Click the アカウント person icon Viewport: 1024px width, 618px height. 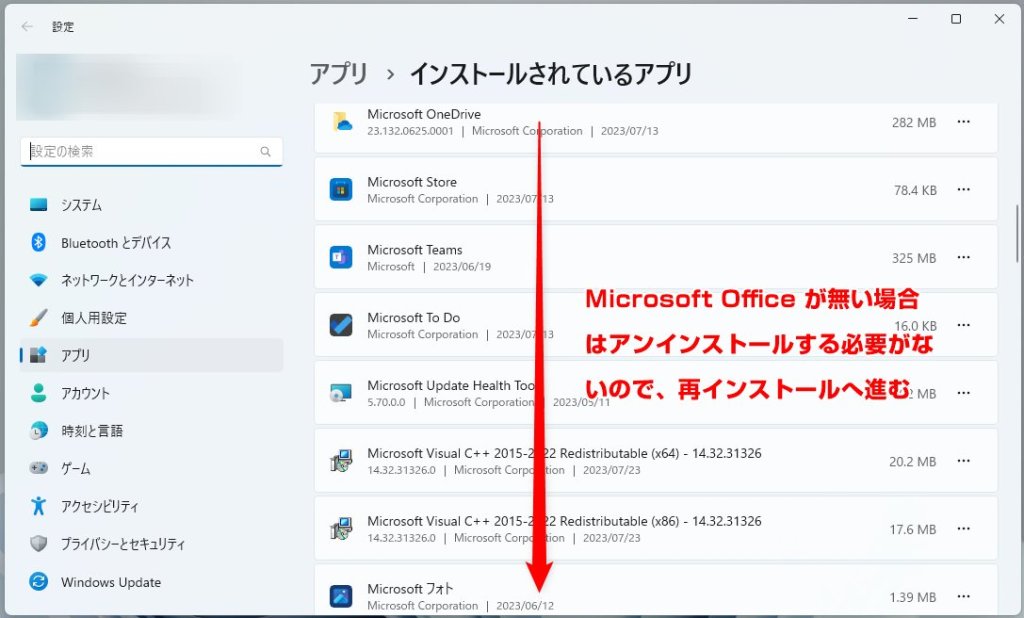[39, 393]
